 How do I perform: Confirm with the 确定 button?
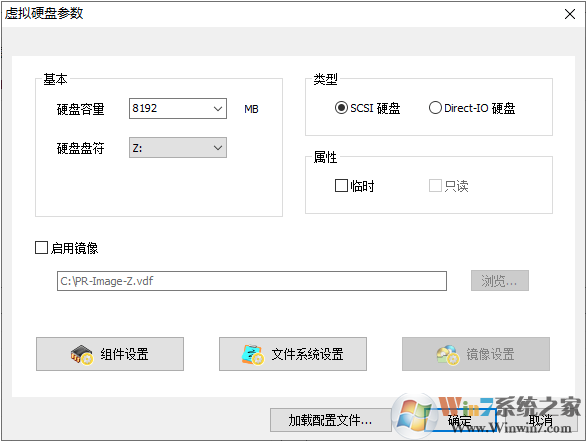460,420
